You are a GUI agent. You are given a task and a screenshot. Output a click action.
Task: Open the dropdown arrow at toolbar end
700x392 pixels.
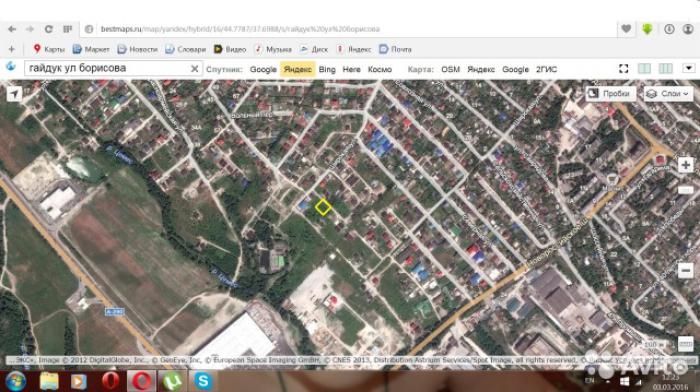688,68
